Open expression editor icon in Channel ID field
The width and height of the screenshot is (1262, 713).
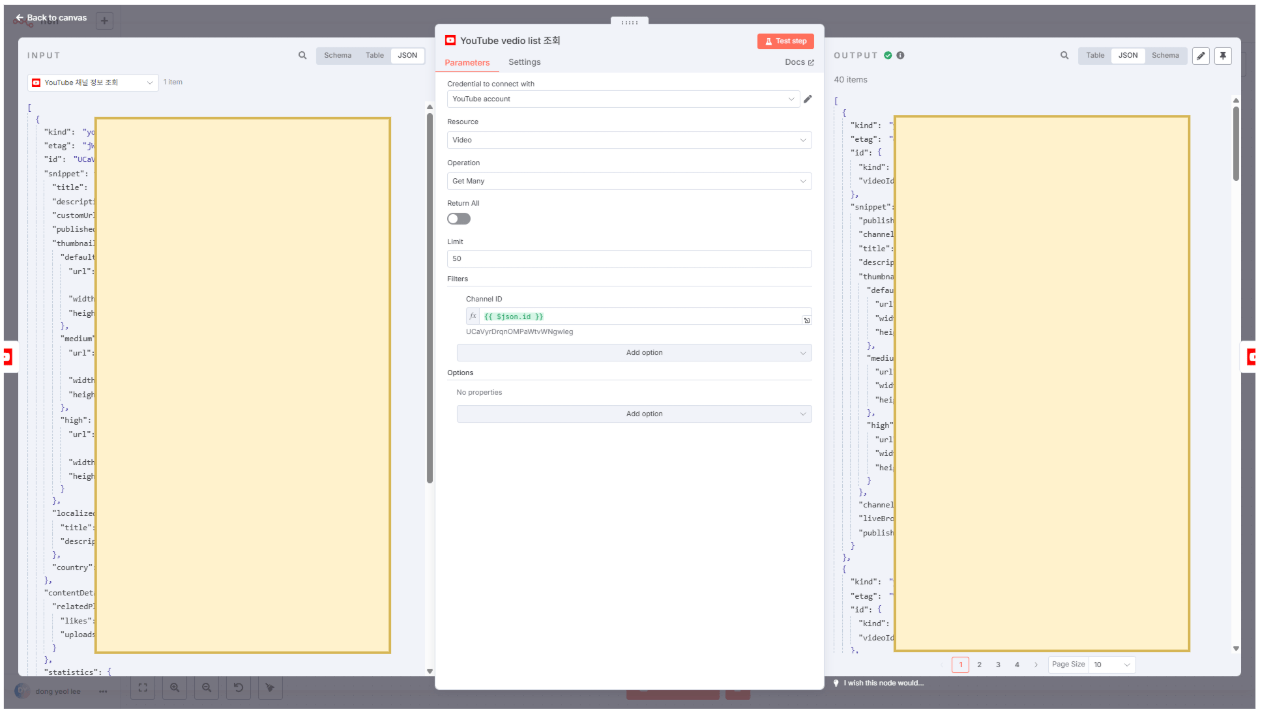click(805, 320)
